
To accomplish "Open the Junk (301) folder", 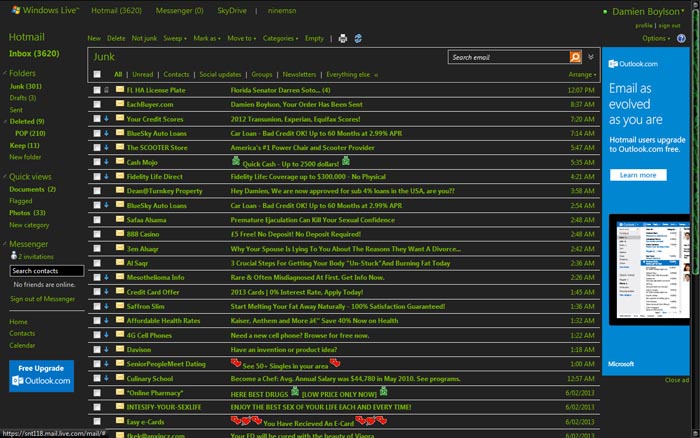I will point(25,86).
